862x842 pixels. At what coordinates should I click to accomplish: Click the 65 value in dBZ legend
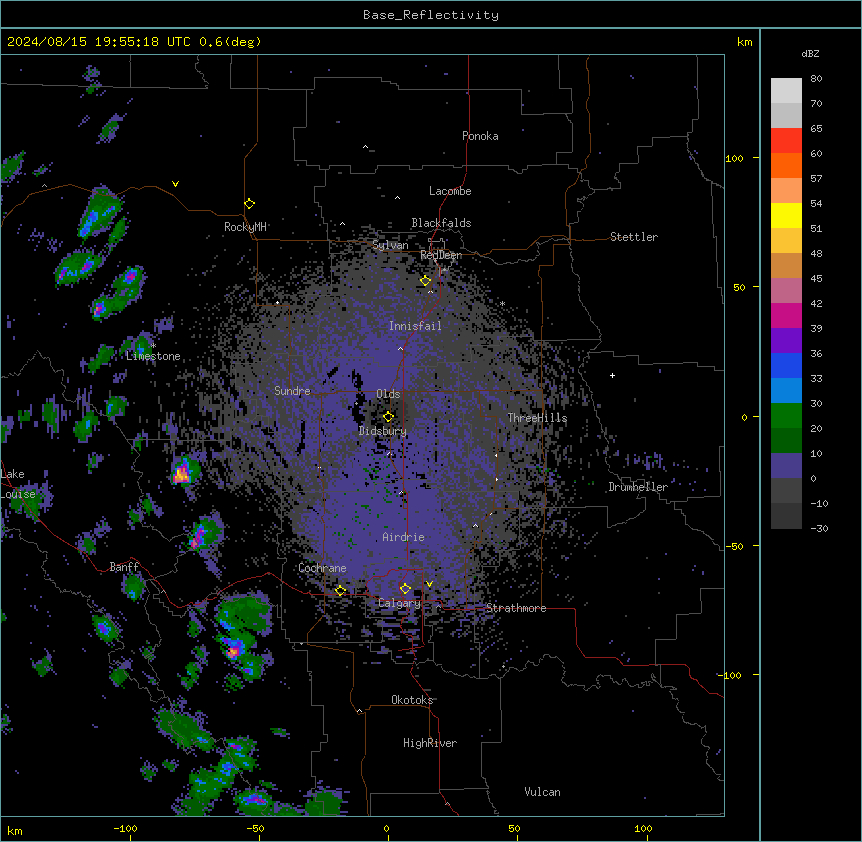point(816,128)
